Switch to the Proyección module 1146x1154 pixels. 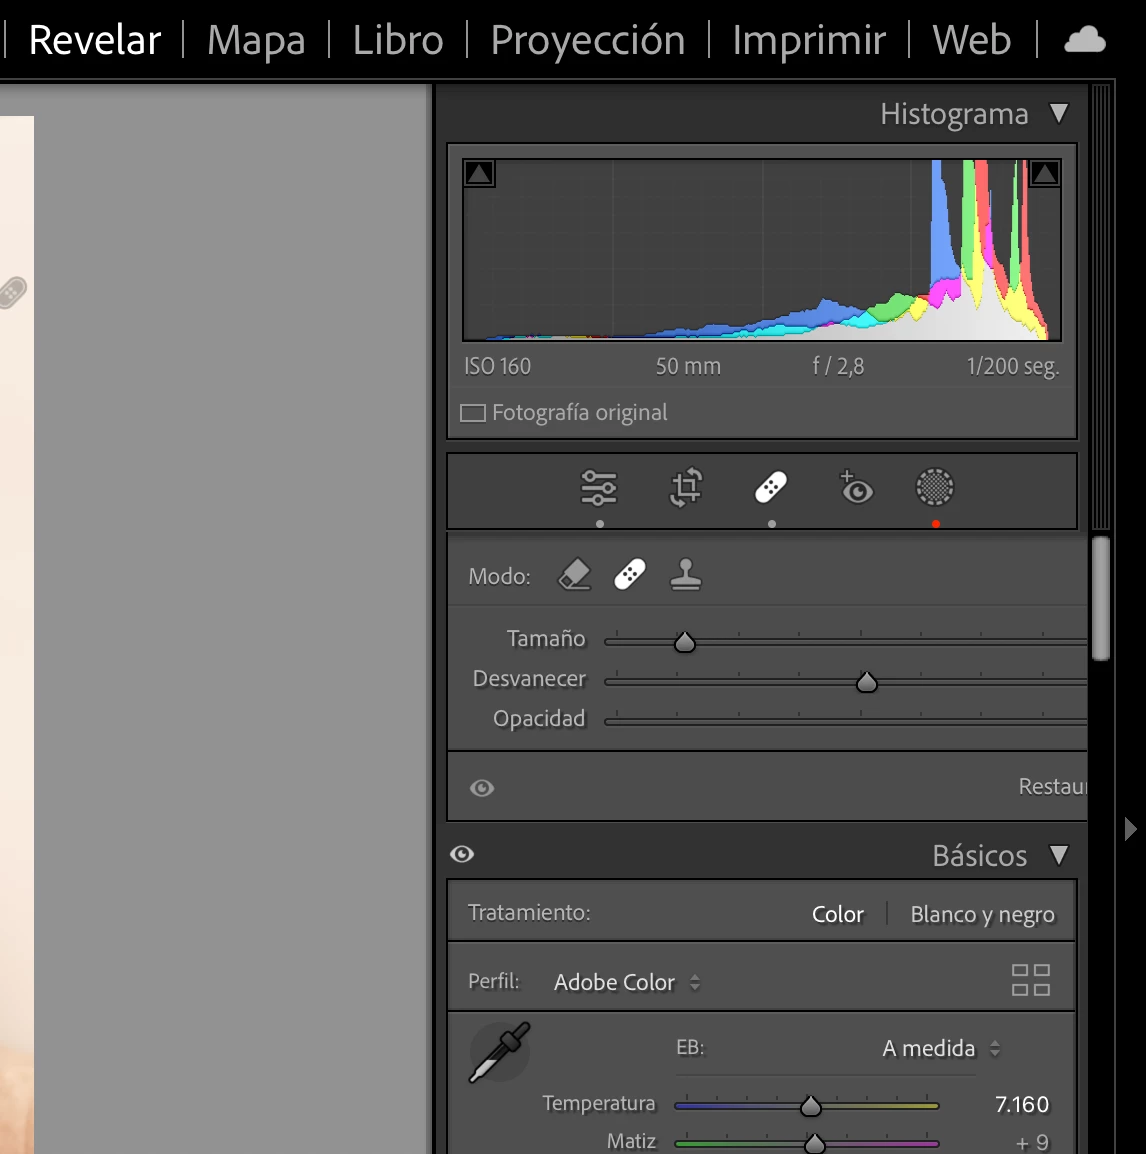click(587, 40)
